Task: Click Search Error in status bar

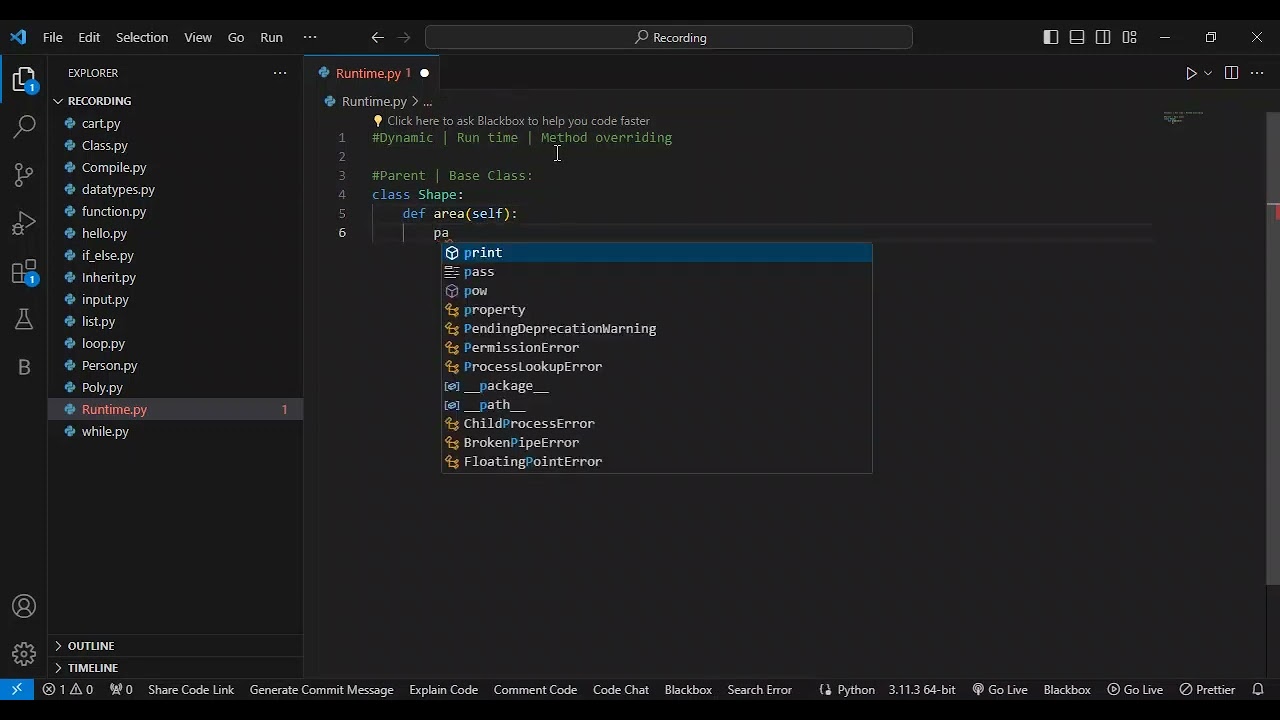Action: click(x=759, y=690)
